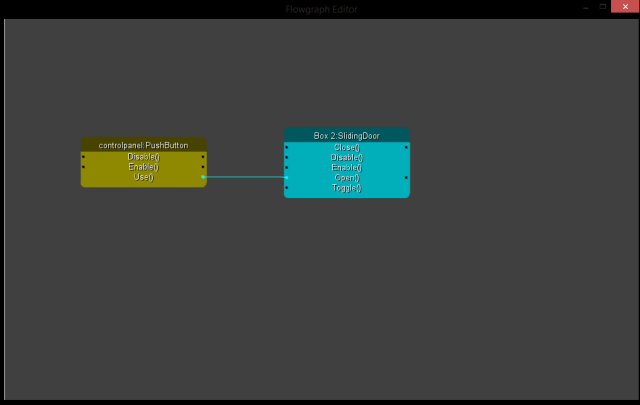640x405 pixels.
Task: Click Disable() entry in the PushButton node
Action: pyautogui.click(x=143, y=157)
